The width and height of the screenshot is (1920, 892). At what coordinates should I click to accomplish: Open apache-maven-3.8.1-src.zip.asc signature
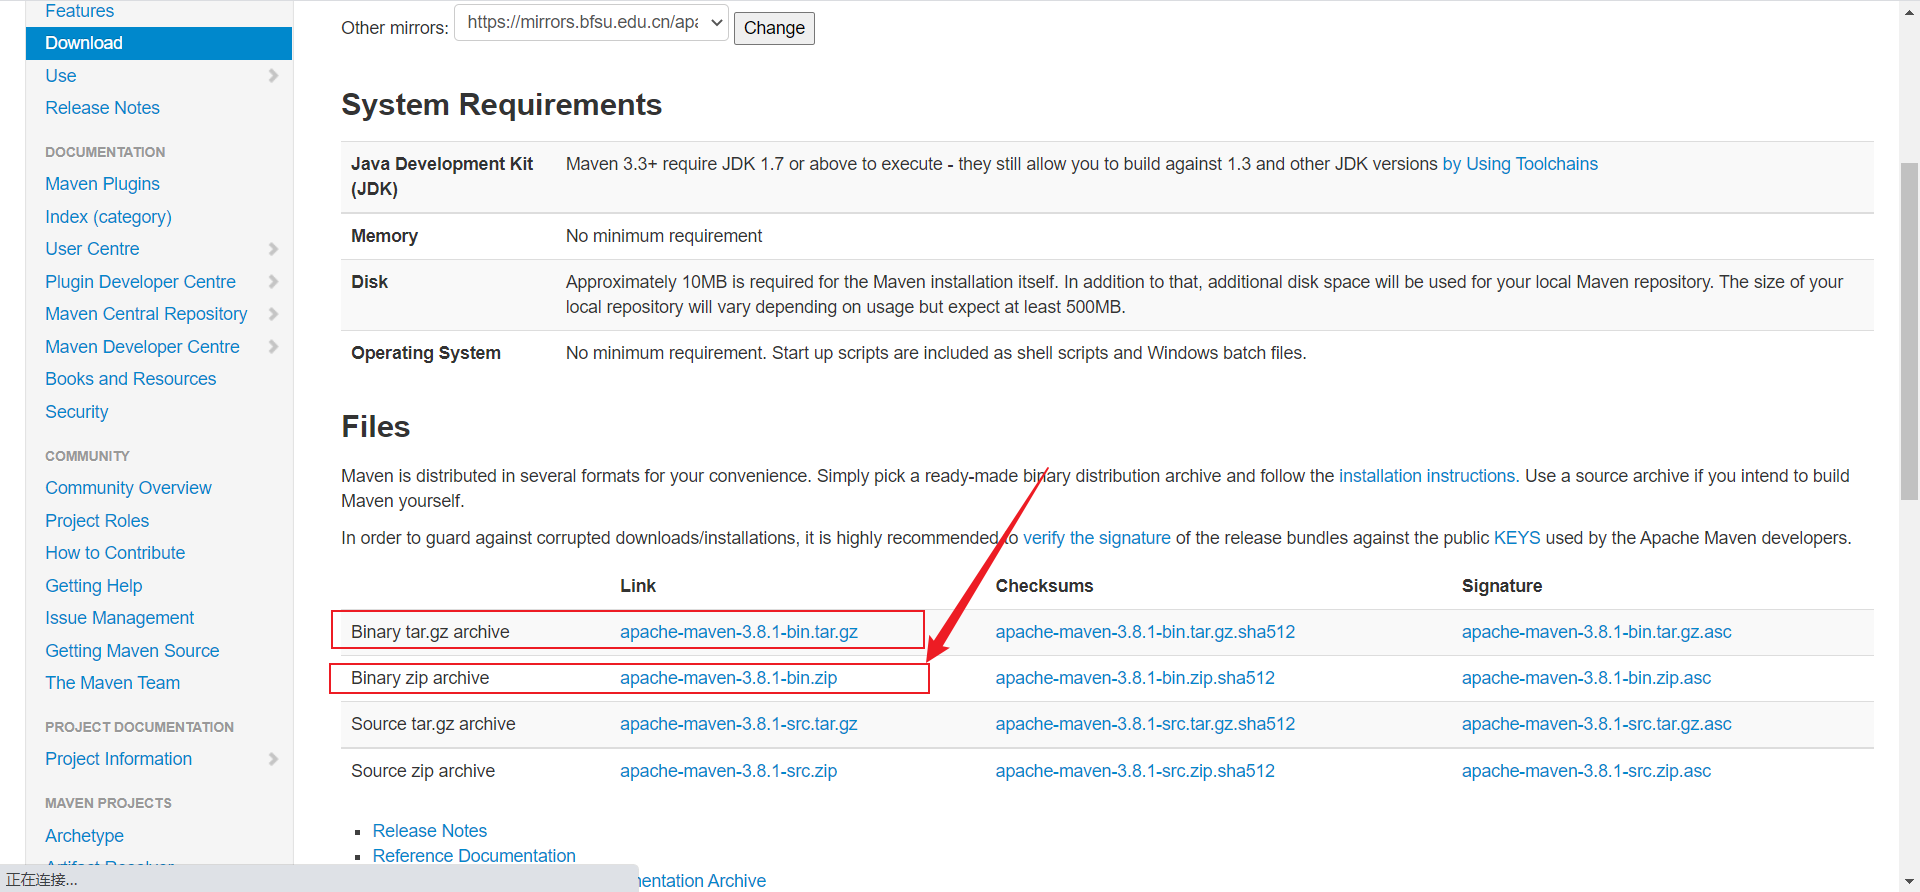[x=1586, y=771]
